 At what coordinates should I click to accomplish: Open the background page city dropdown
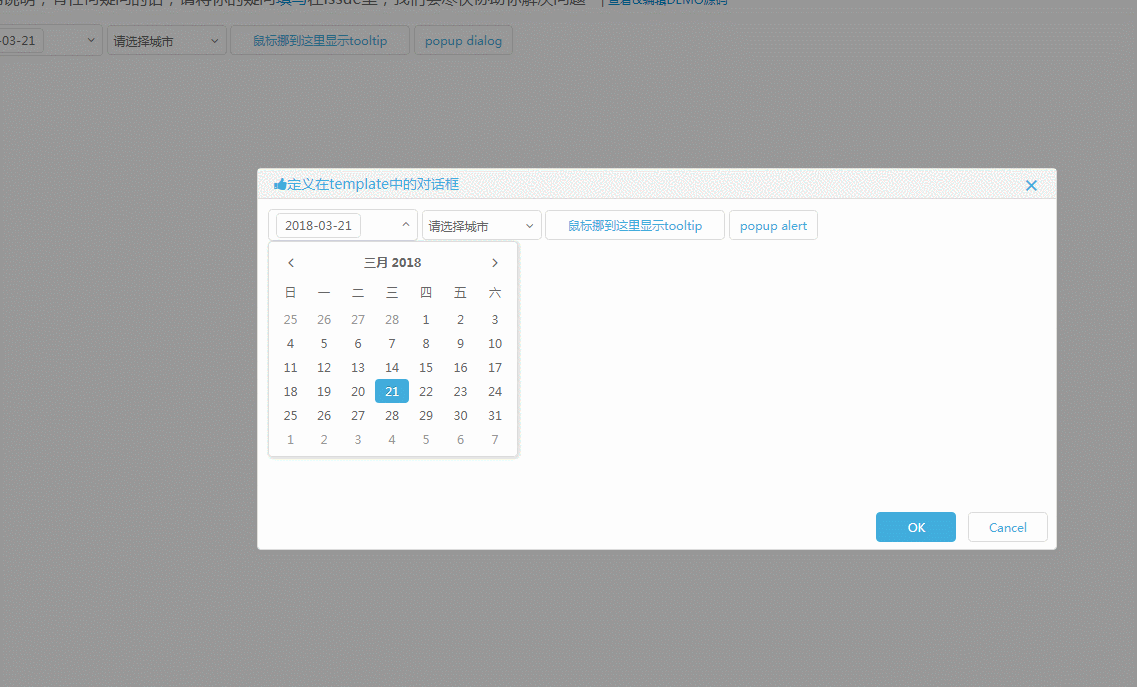coord(167,41)
